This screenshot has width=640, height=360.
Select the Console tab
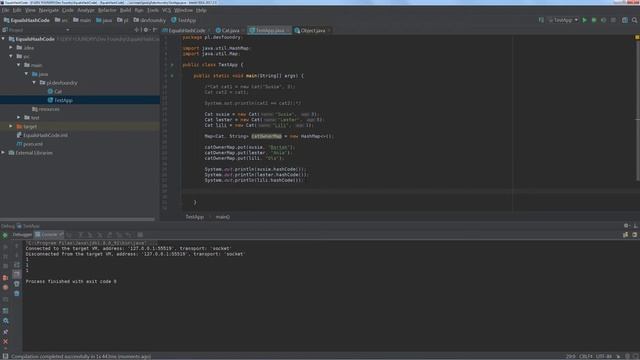coord(49,235)
